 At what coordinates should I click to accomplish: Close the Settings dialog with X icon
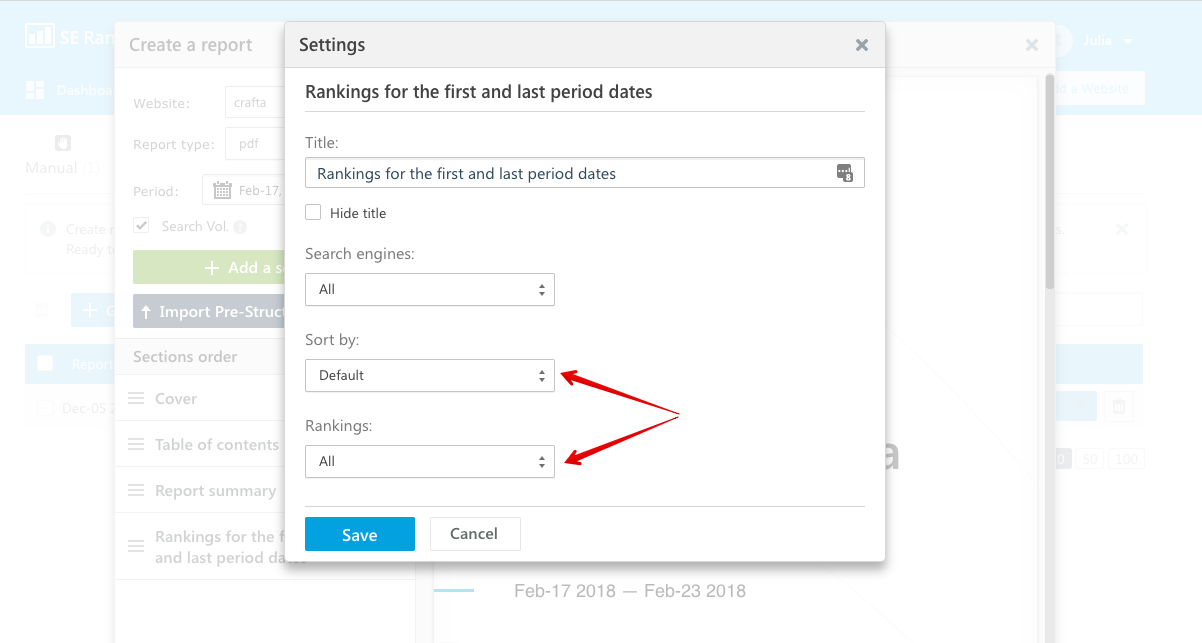862,45
